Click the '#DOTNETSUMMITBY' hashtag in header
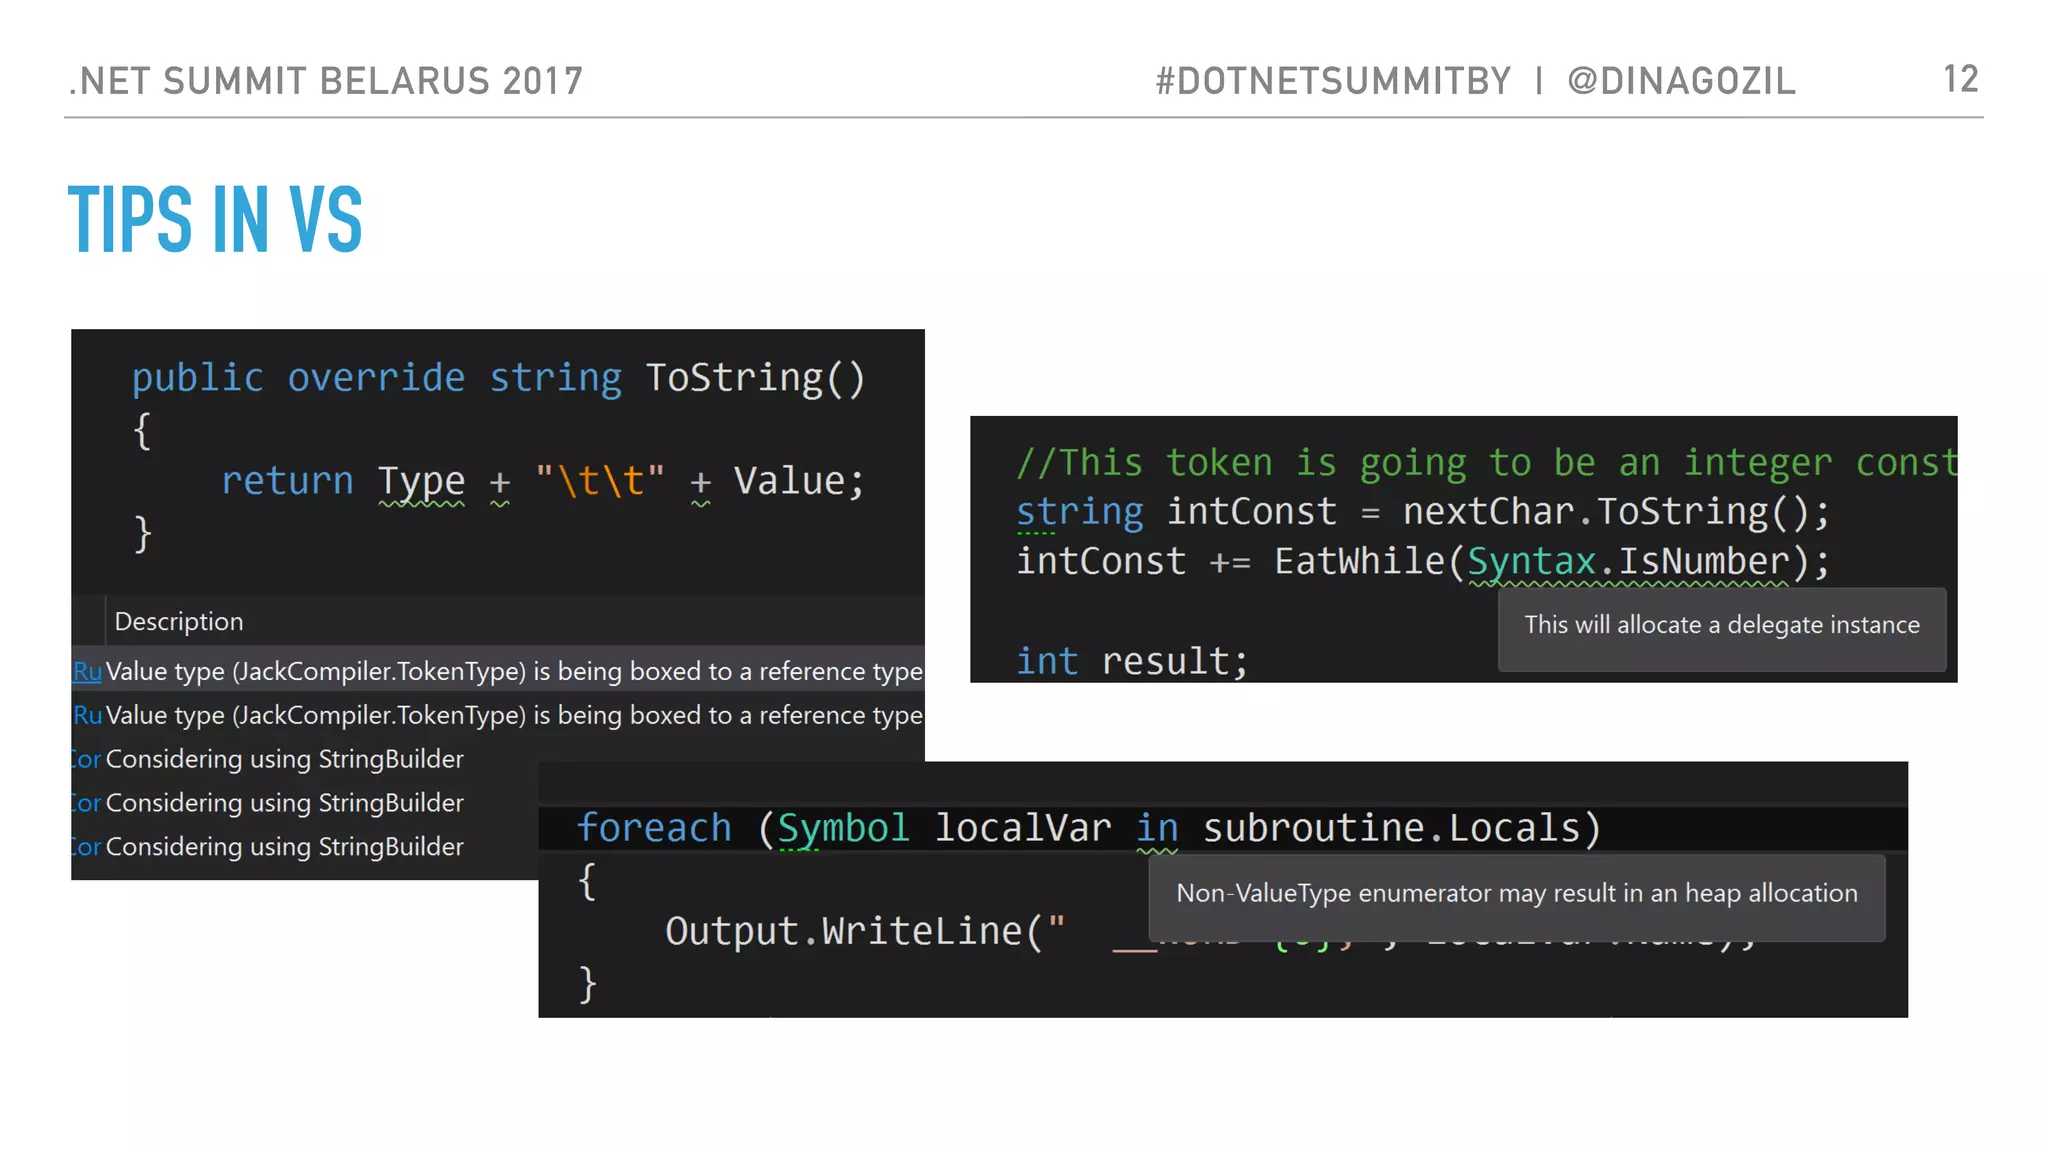This screenshot has height=1152, width=2048. click(x=1333, y=81)
